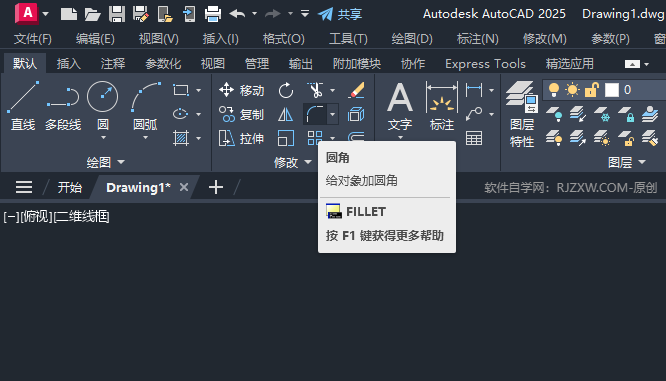
Task: Click the Plot printer icon
Action: click(x=213, y=14)
